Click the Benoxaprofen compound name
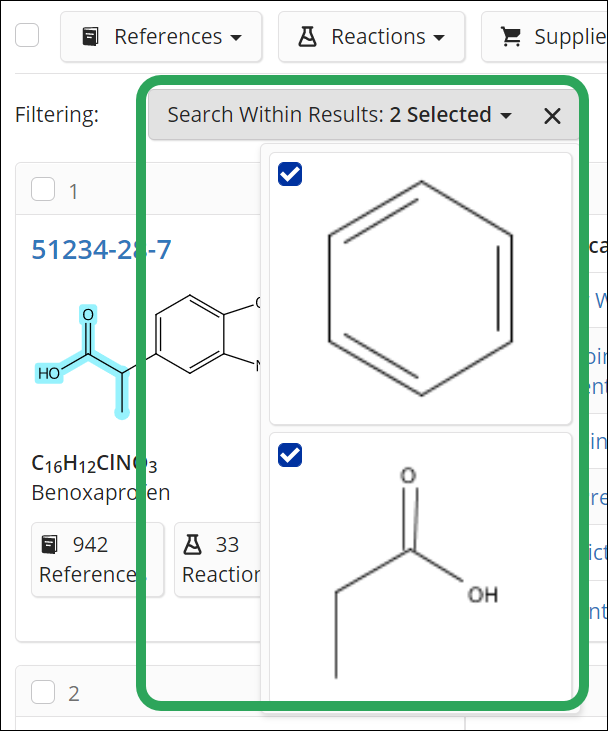 pyautogui.click(x=101, y=493)
